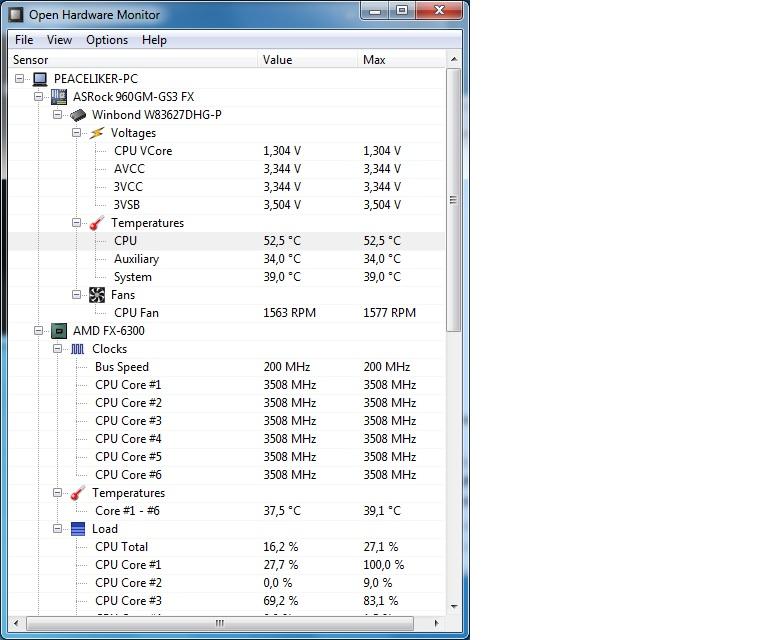Click the chip icon beside Winbond W83627DHG-P

point(78,115)
